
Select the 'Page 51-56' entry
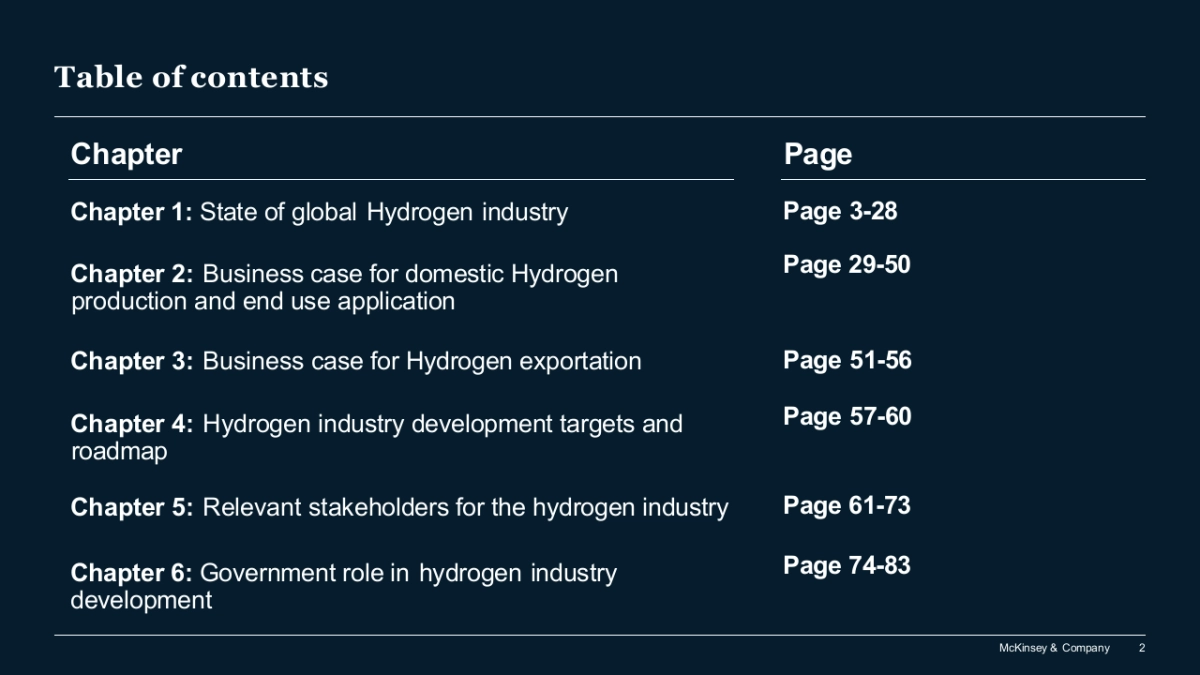tap(847, 360)
